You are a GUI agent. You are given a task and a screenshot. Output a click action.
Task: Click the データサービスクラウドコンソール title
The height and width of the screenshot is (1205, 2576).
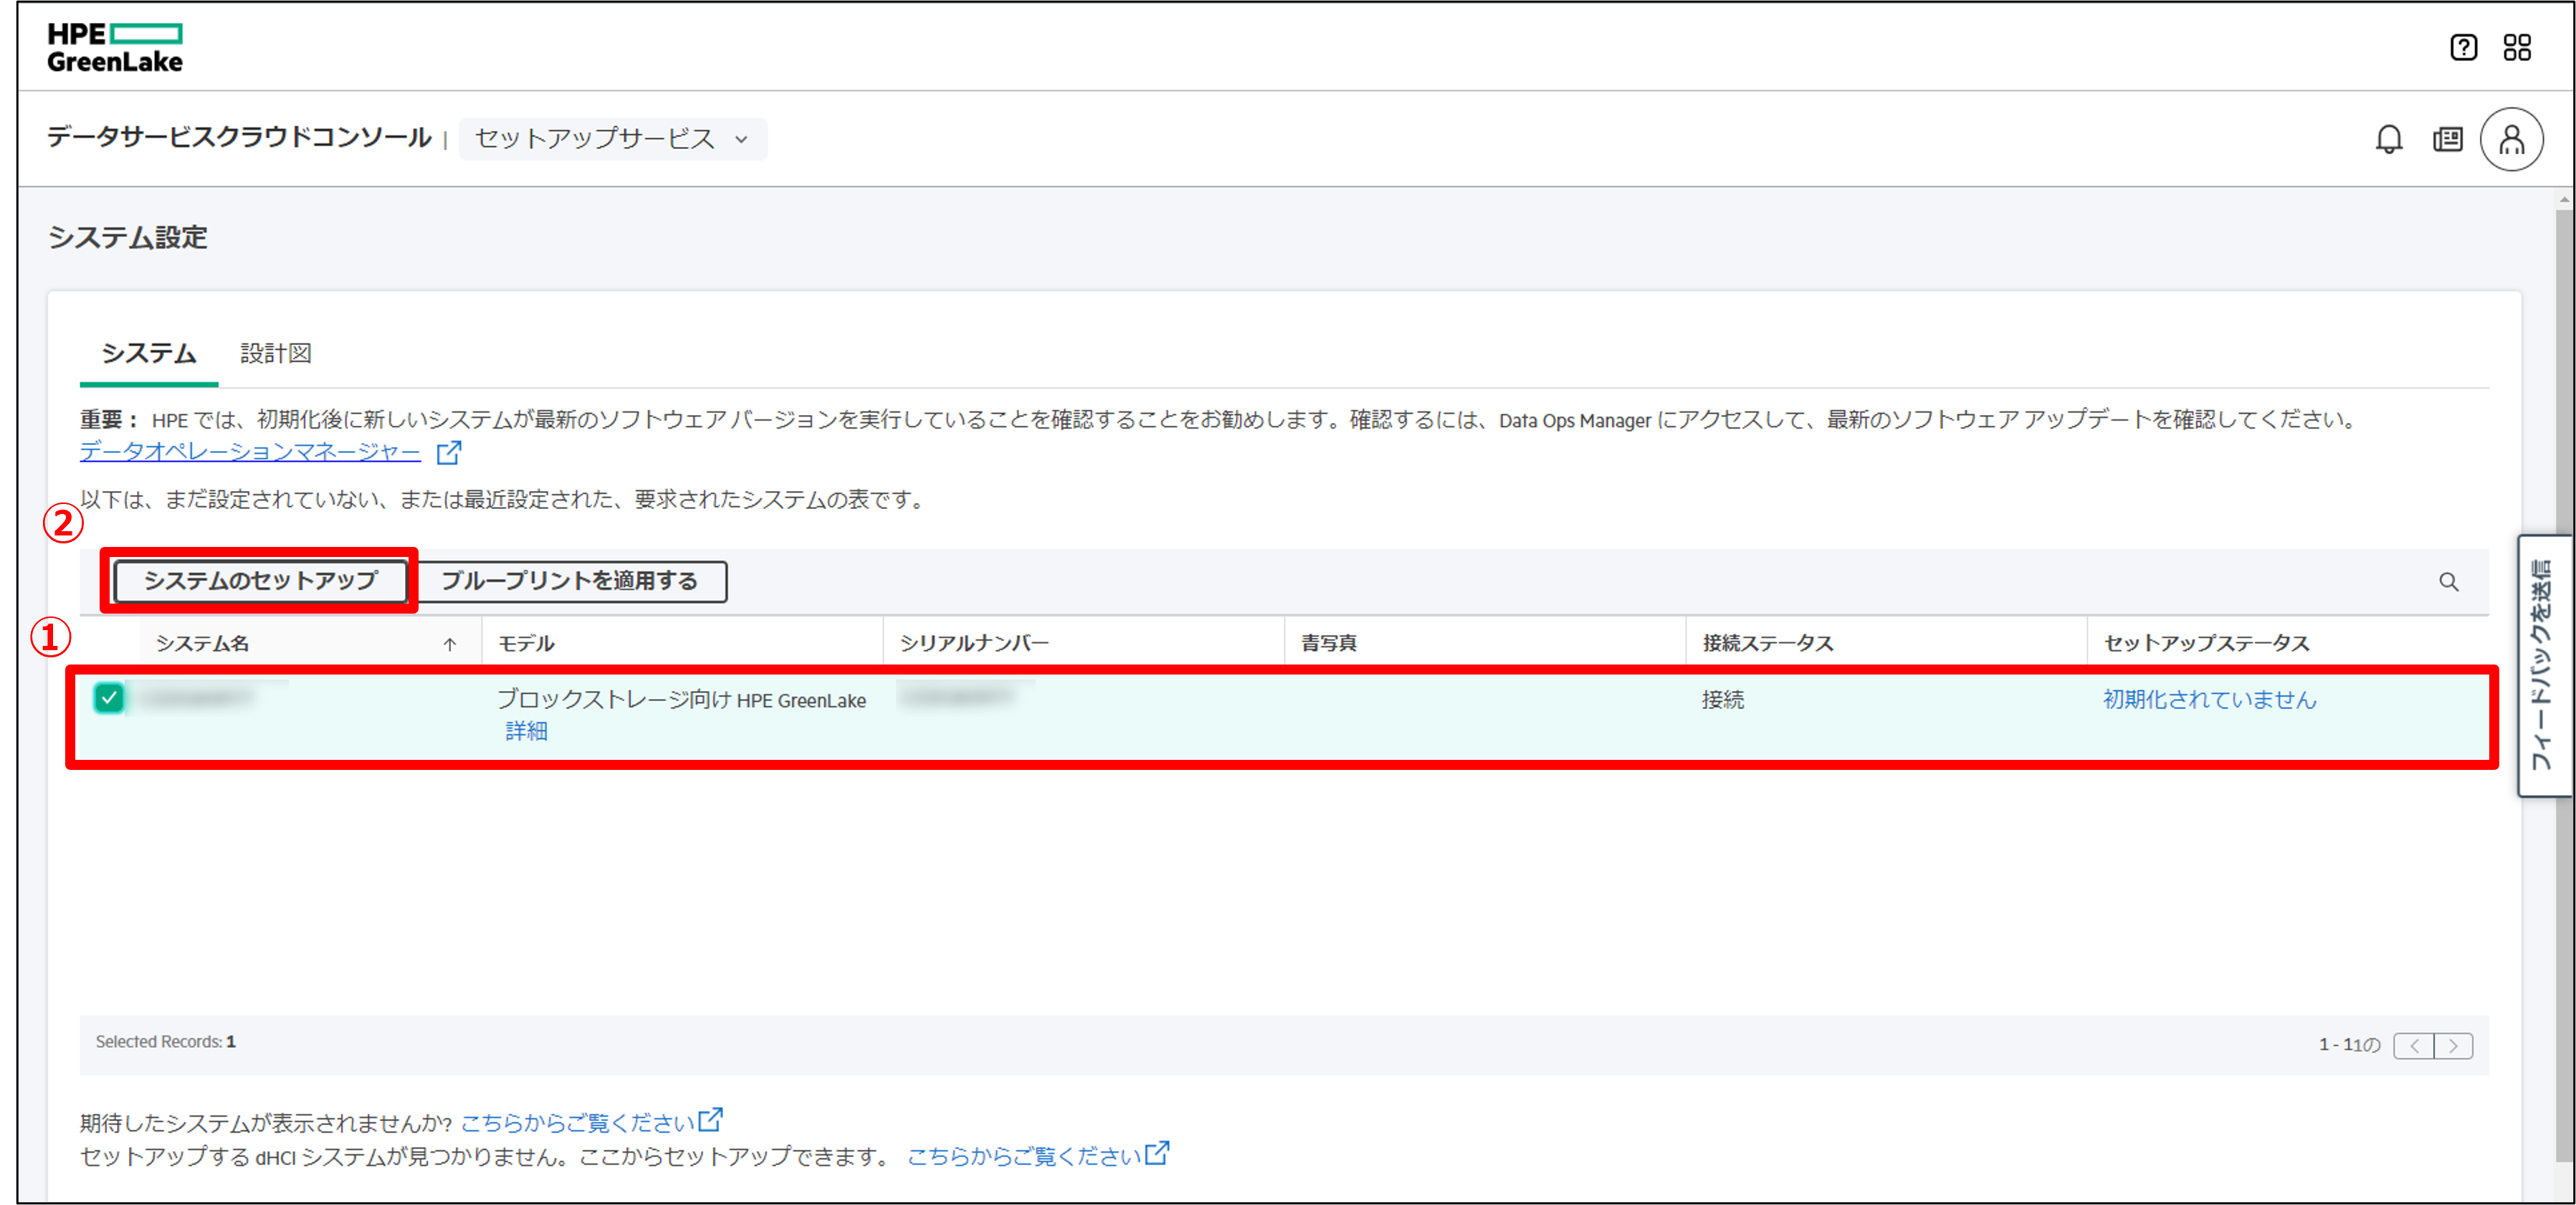point(239,138)
